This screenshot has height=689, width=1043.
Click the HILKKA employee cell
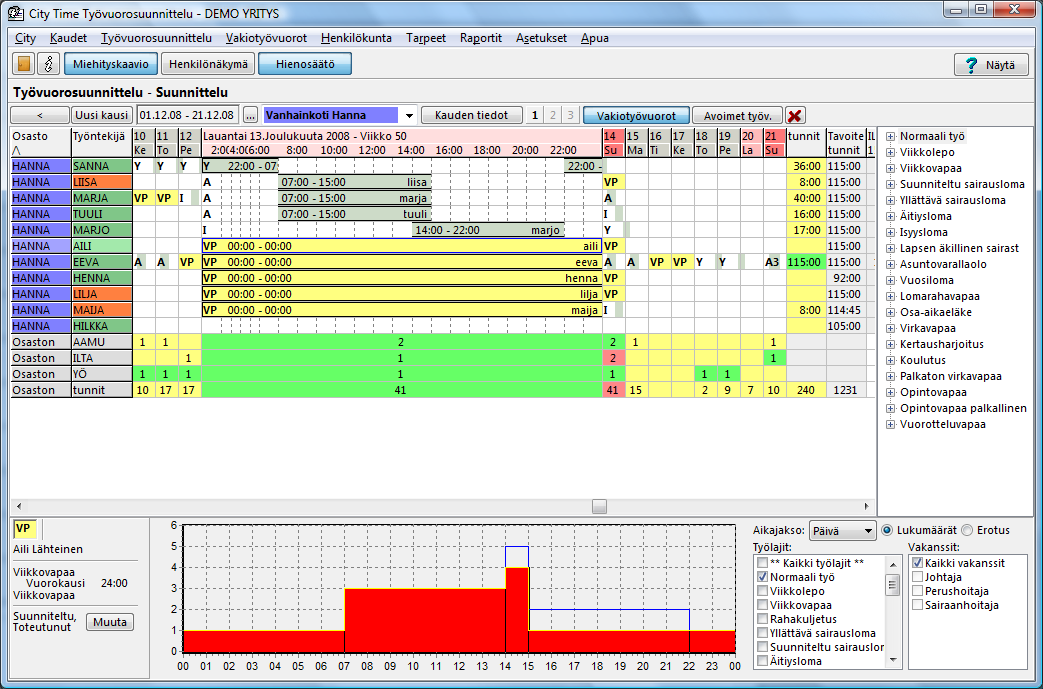[102, 326]
